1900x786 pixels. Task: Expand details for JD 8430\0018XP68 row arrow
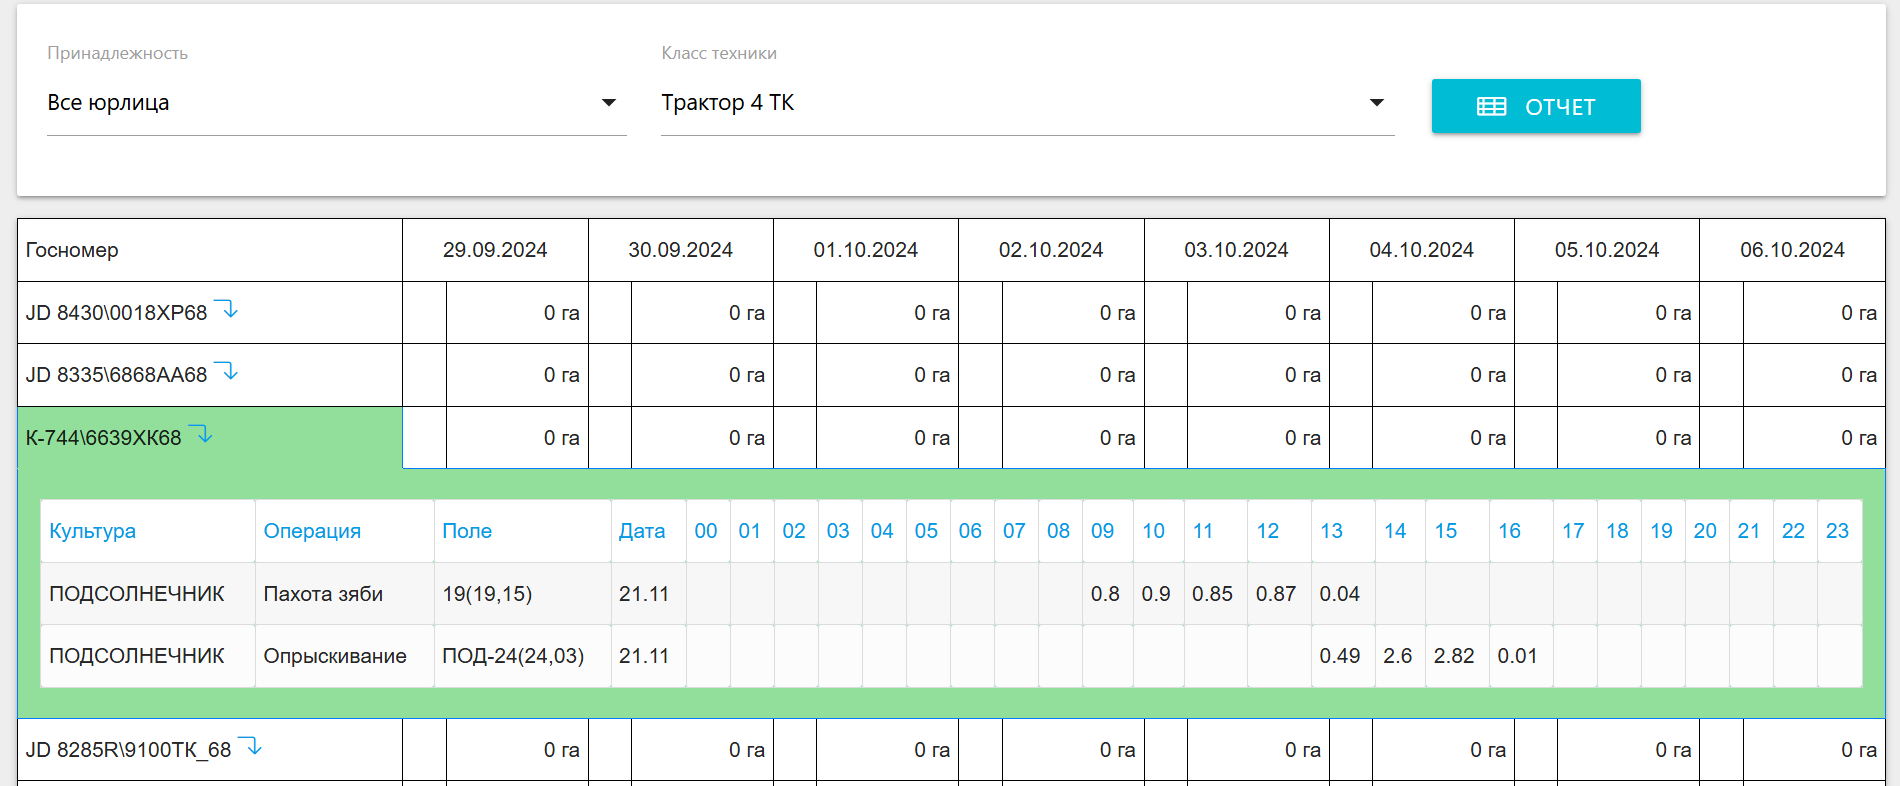click(228, 310)
